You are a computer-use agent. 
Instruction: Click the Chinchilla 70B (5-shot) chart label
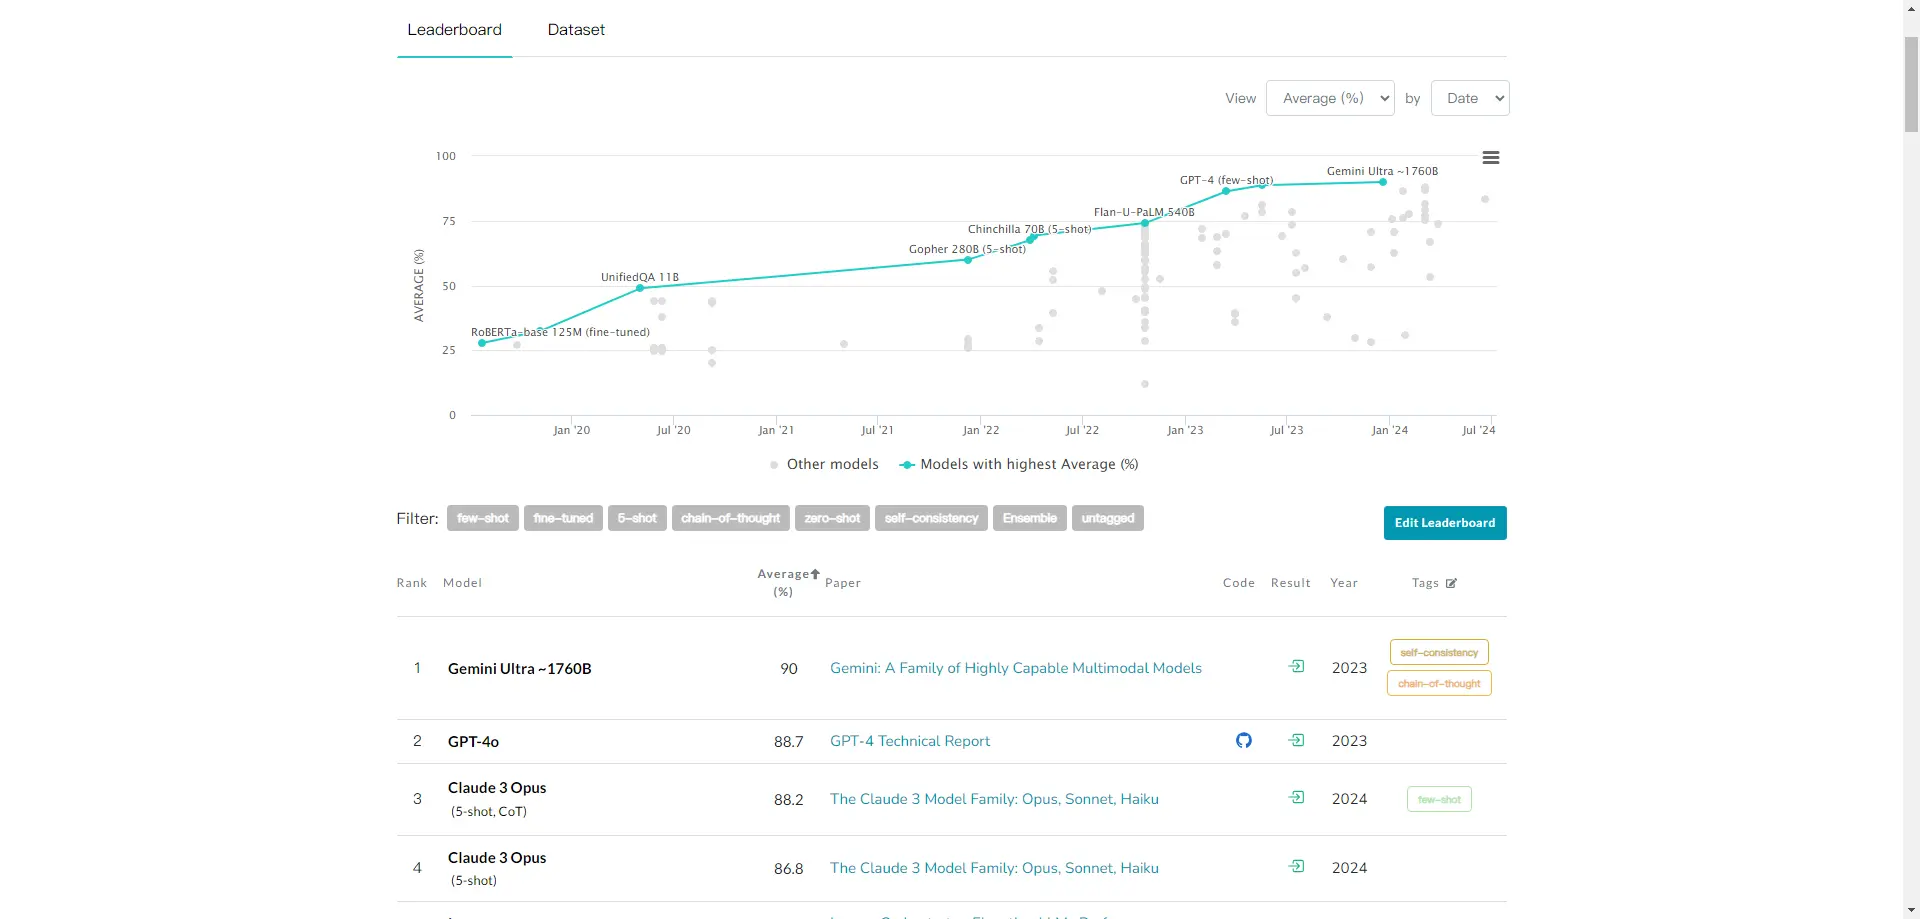[1029, 229]
